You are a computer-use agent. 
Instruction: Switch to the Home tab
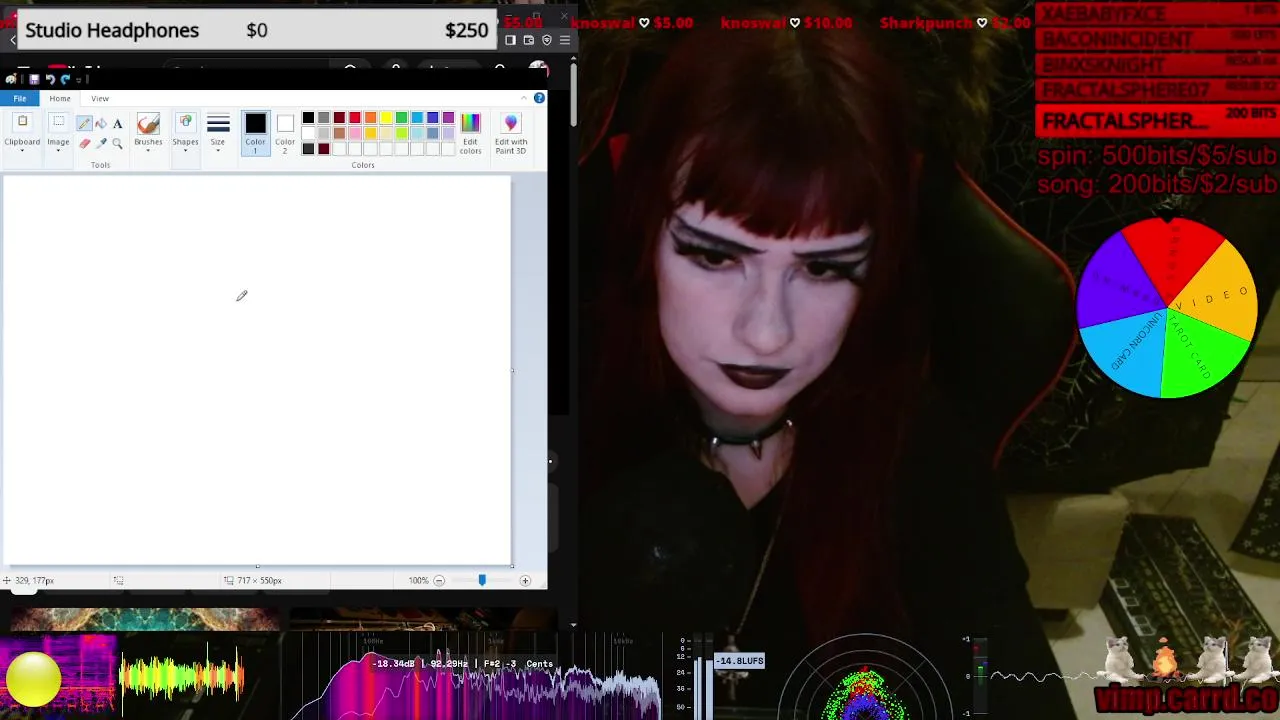60,98
